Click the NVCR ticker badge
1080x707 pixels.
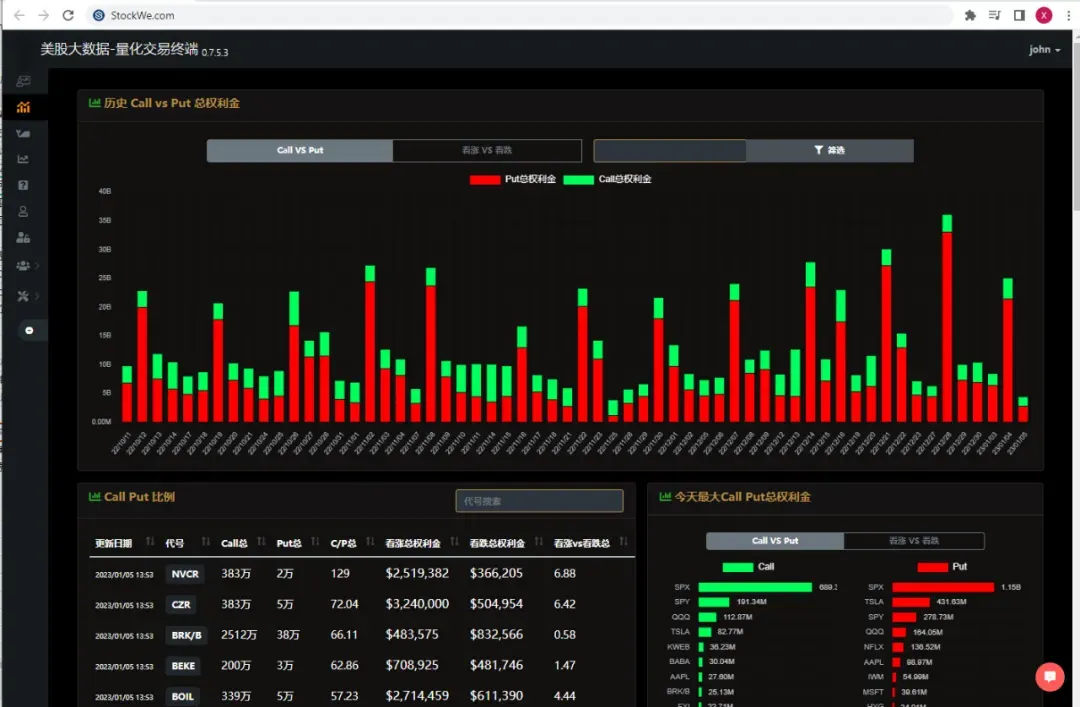pyautogui.click(x=185, y=574)
